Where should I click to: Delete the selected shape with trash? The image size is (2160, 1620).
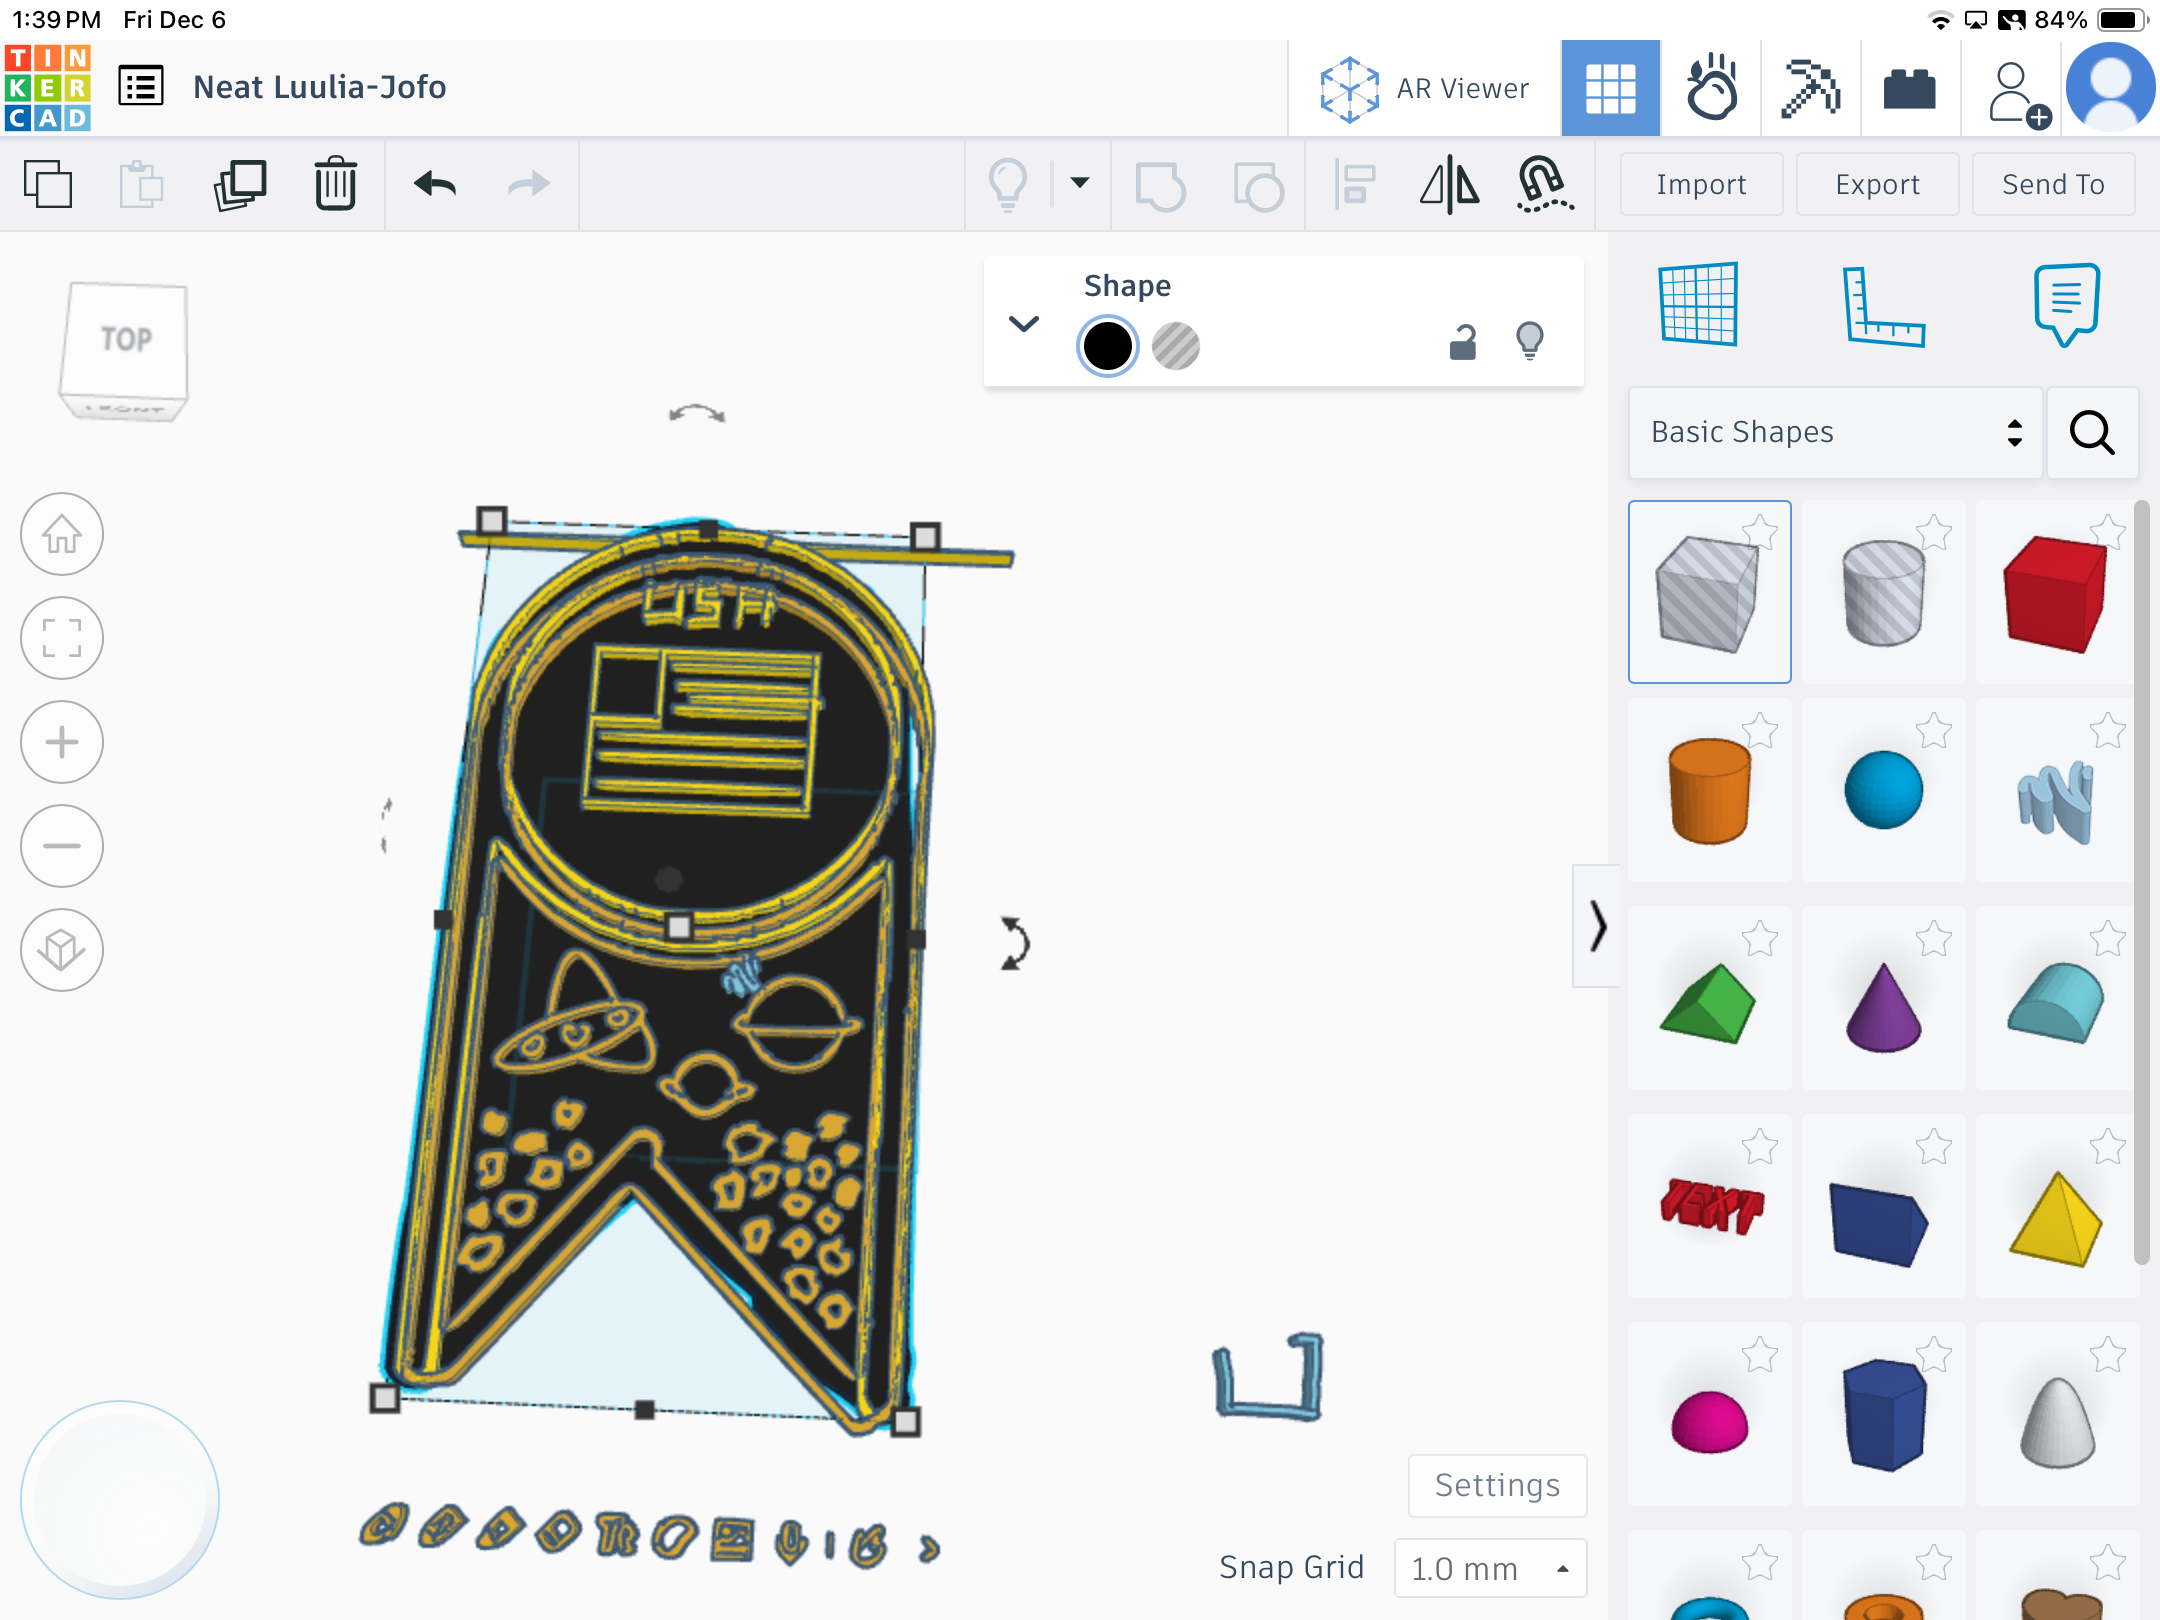tap(335, 184)
